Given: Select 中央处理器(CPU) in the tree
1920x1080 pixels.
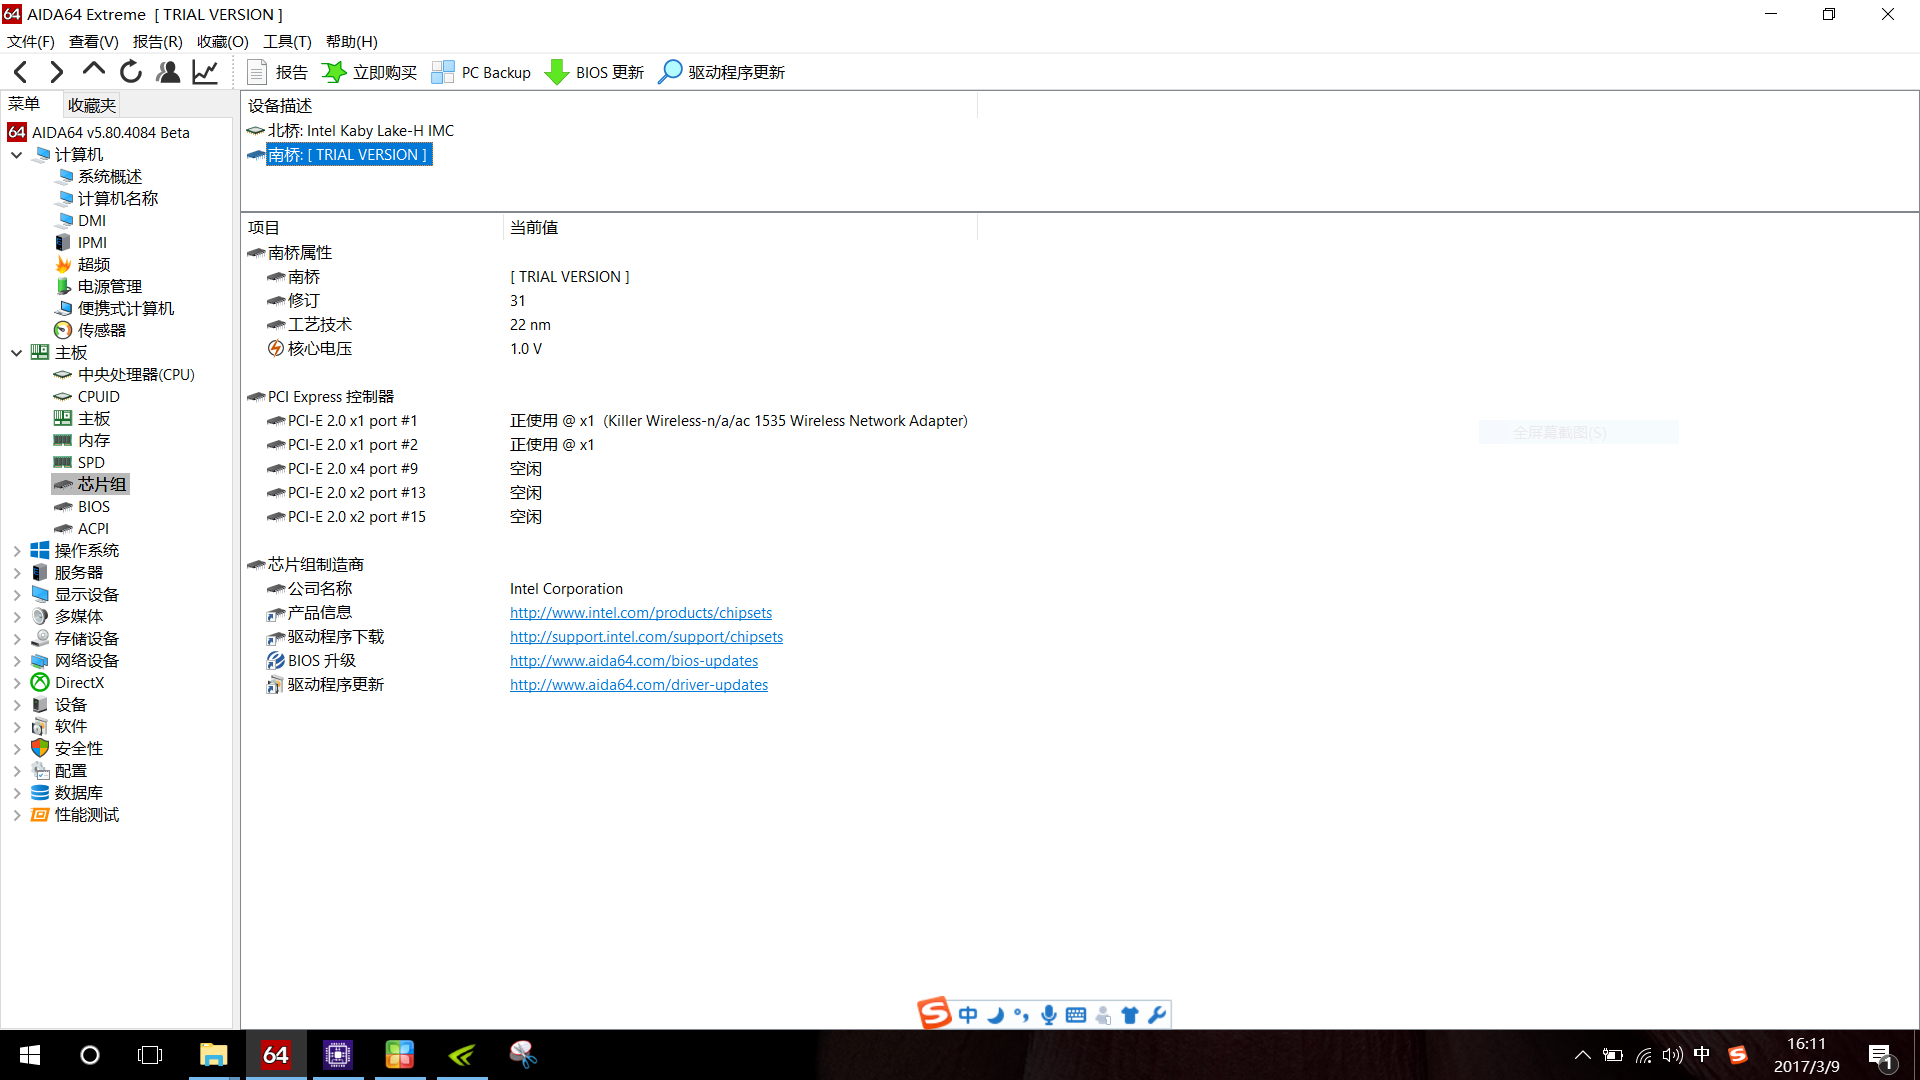Looking at the screenshot, I should point(136,375).
